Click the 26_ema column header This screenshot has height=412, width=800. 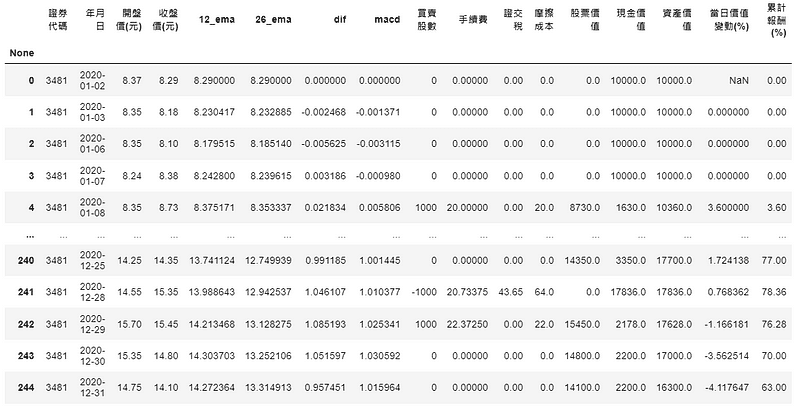274,19
